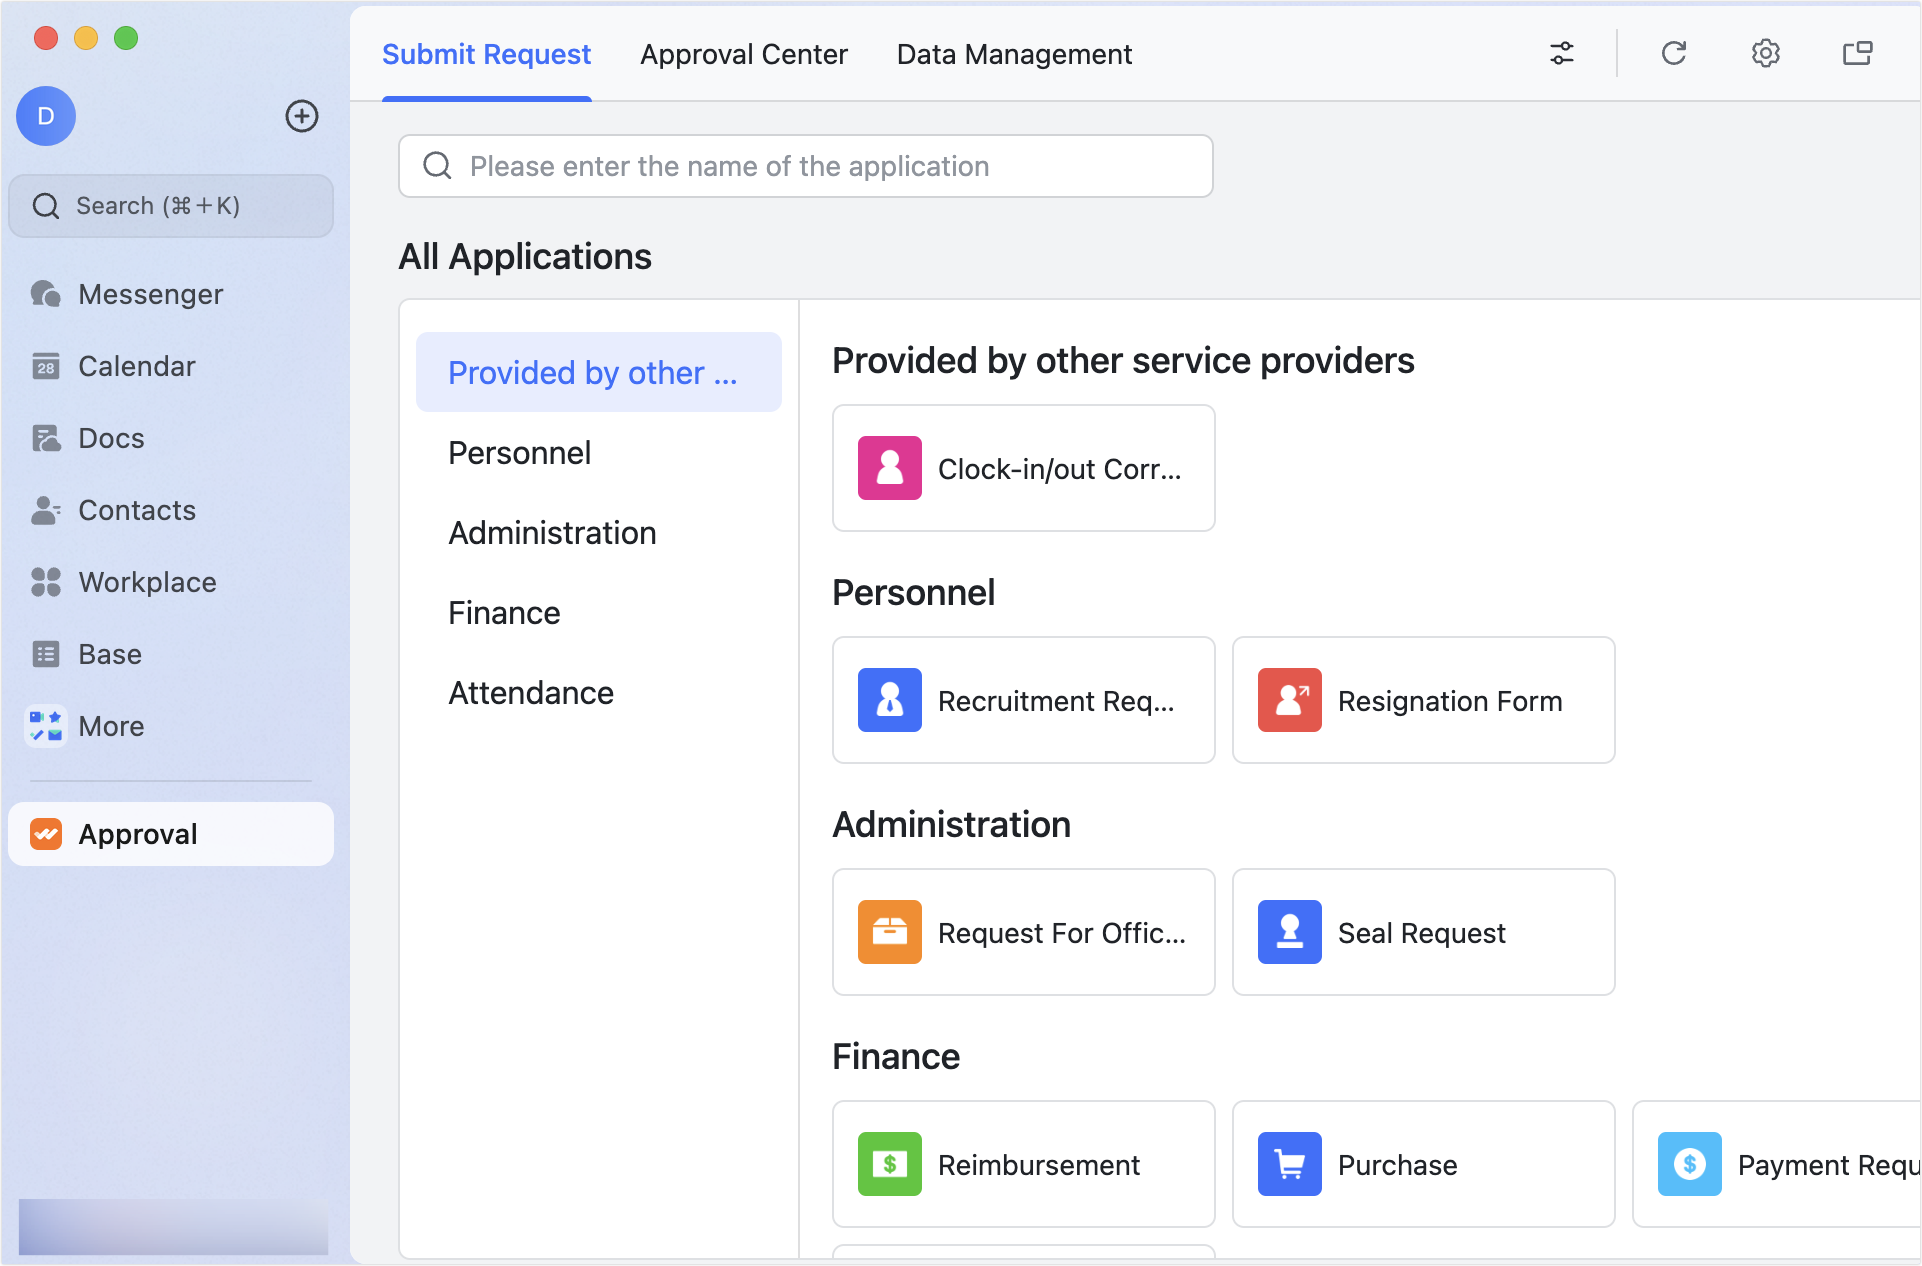This screenshot has height=1266, width=1922.
Task: Select Docs in the sidebar
Action: (x=110, y=438)
